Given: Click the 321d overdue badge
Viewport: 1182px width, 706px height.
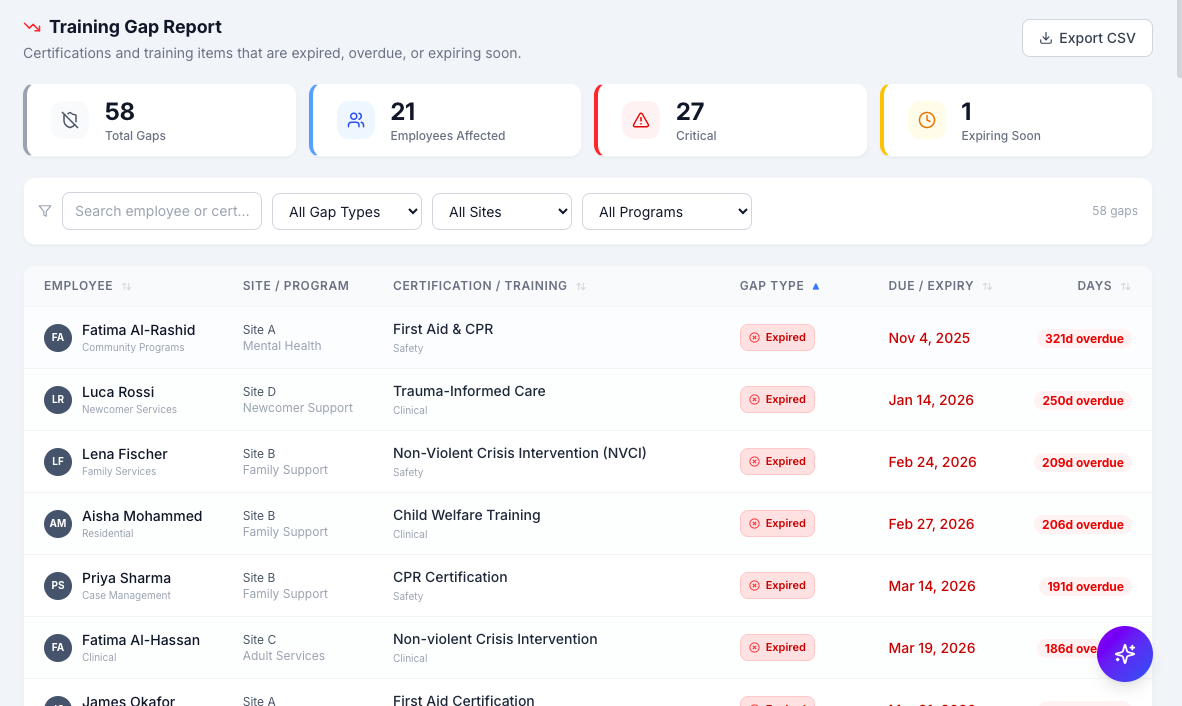Looking at the screenshot, I should (1084, 338).
